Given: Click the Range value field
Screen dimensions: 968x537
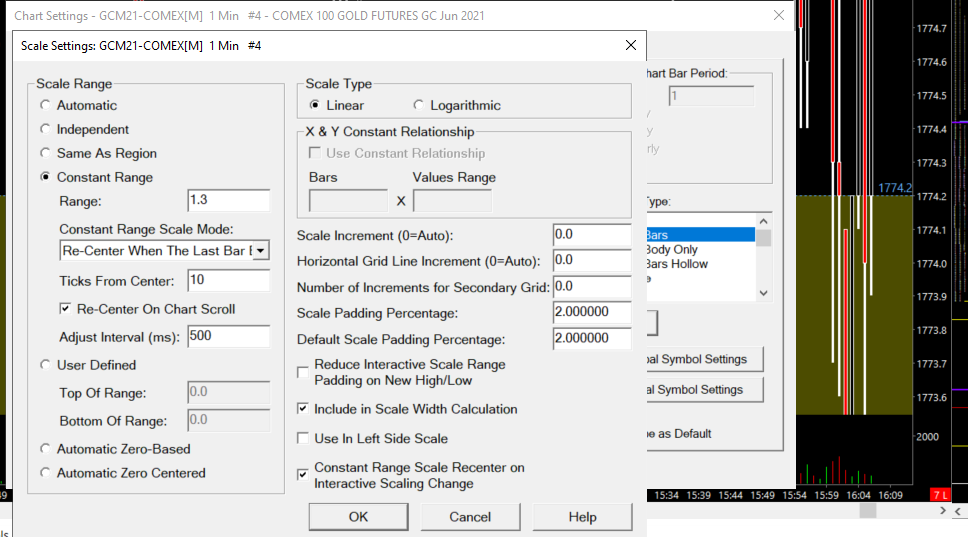Looking at the screenshot, I should click(x=229, y=201).
